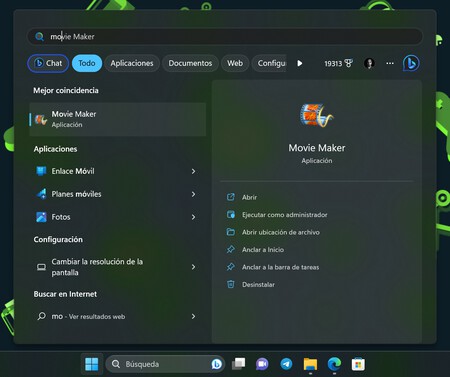Switch to the Chat tab
The height and width of the screenshot is (377, 450).
point(48,63)
